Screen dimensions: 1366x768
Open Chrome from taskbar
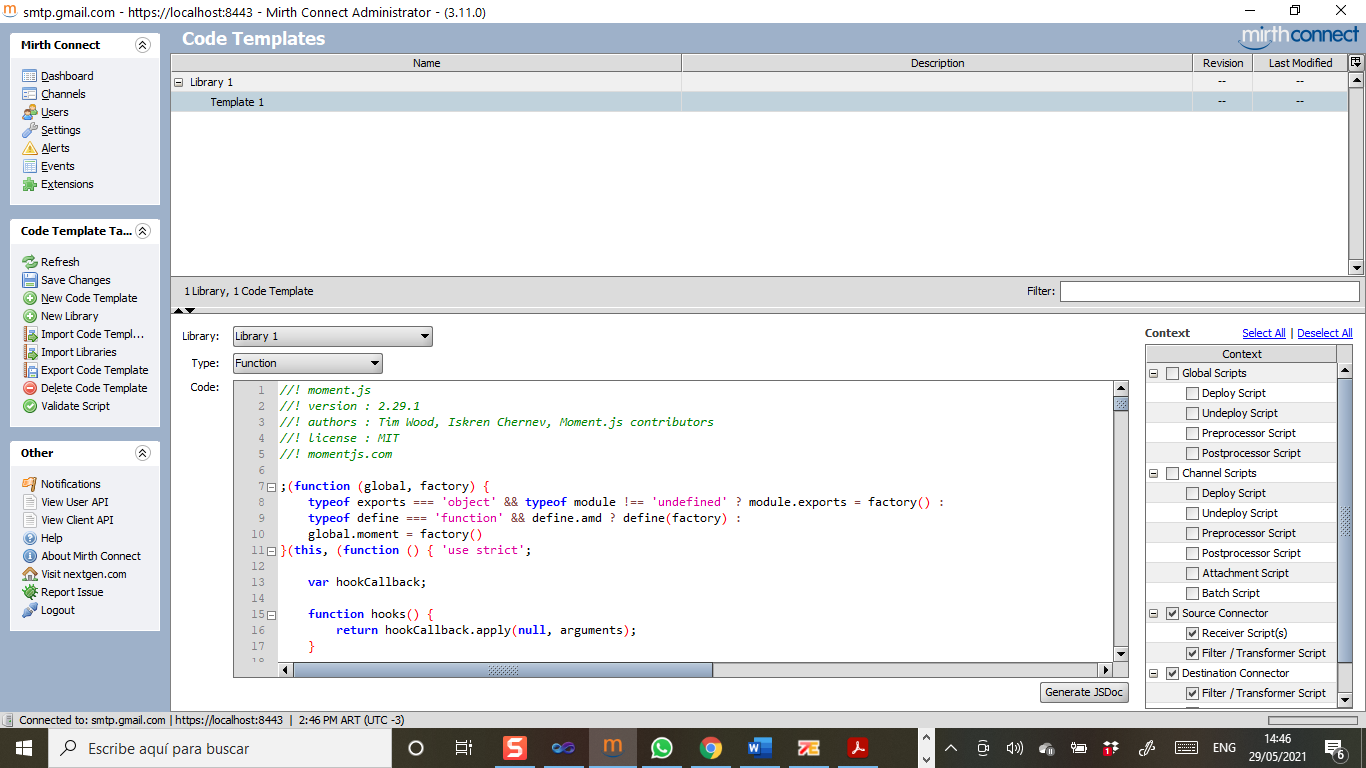click(711, 748)
